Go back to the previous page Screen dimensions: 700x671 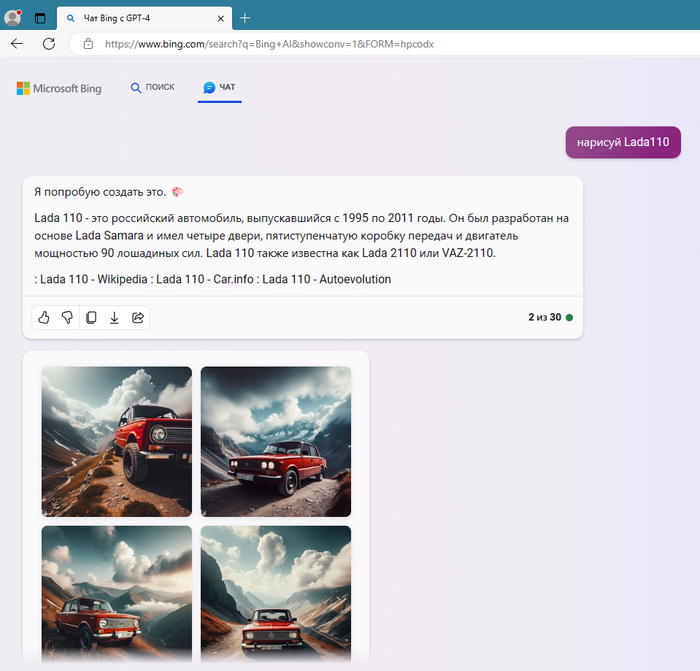click(17, 44)
